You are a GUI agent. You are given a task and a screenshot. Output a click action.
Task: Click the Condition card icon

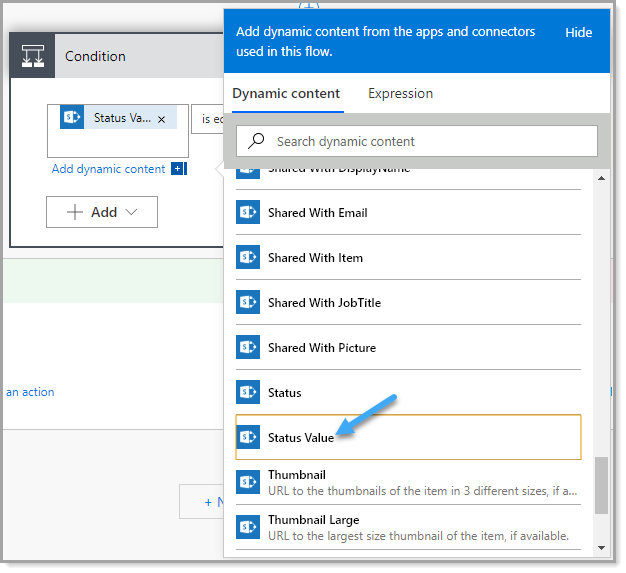[32, 56]
